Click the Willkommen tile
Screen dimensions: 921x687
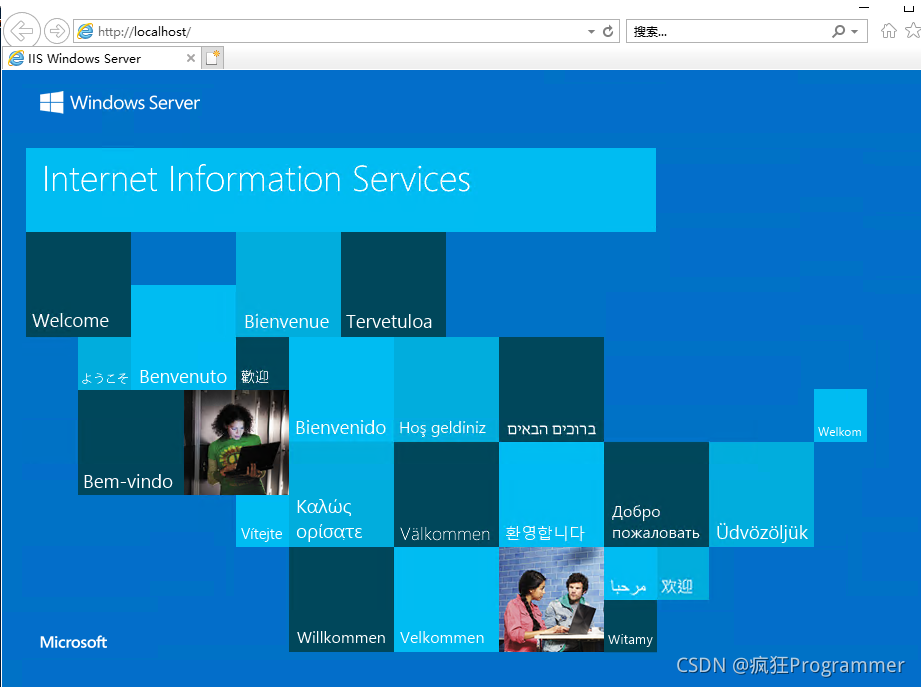click(341, 600)
